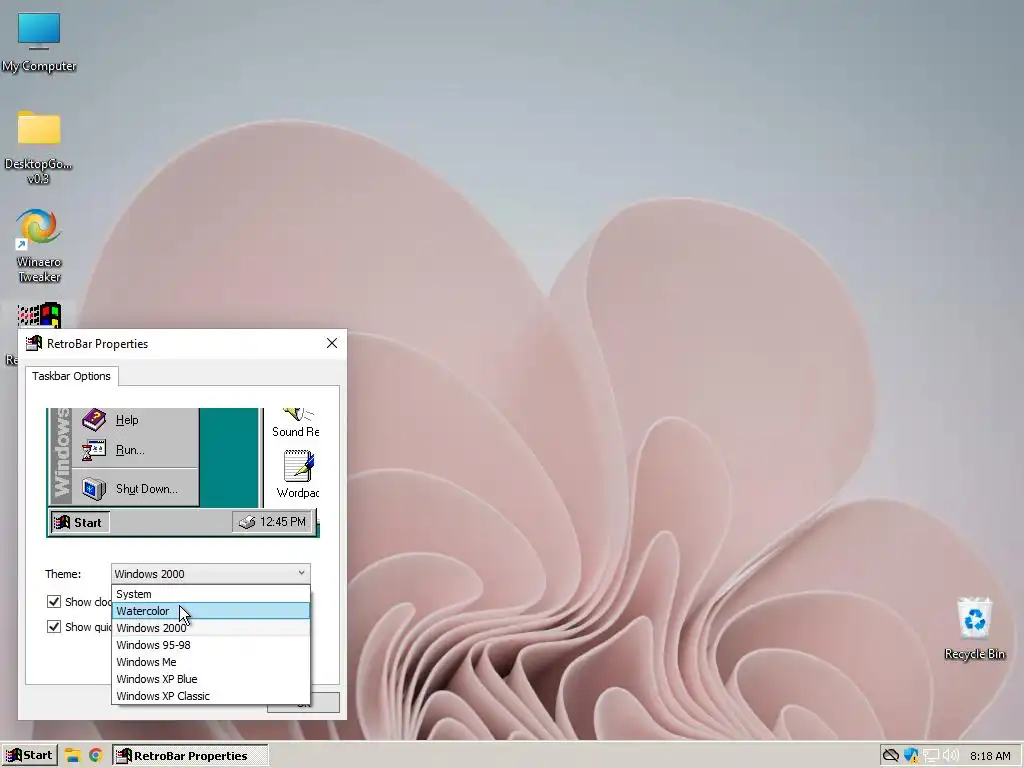This screenshot has height=768, width=1024.
Task: Open Windows Security shield tray icon
Action: point(910,756)
